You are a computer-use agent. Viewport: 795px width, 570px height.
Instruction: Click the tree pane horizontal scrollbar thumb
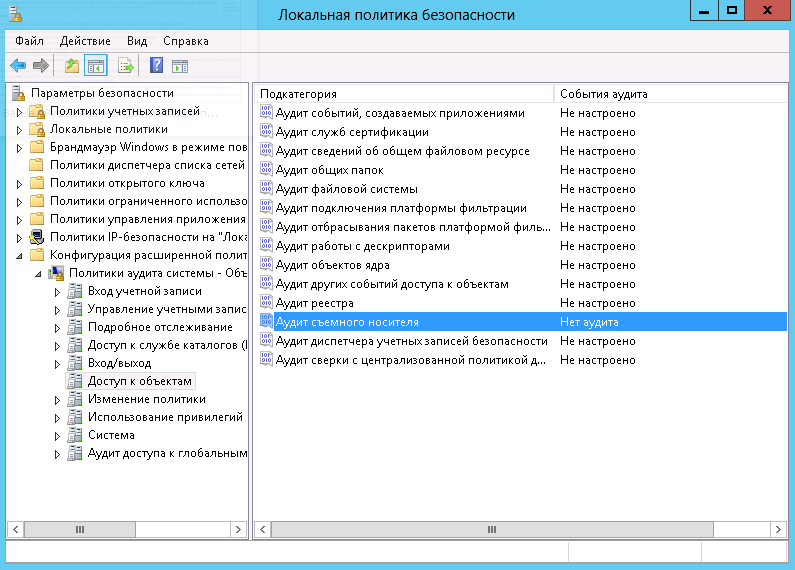pos(80,529)
